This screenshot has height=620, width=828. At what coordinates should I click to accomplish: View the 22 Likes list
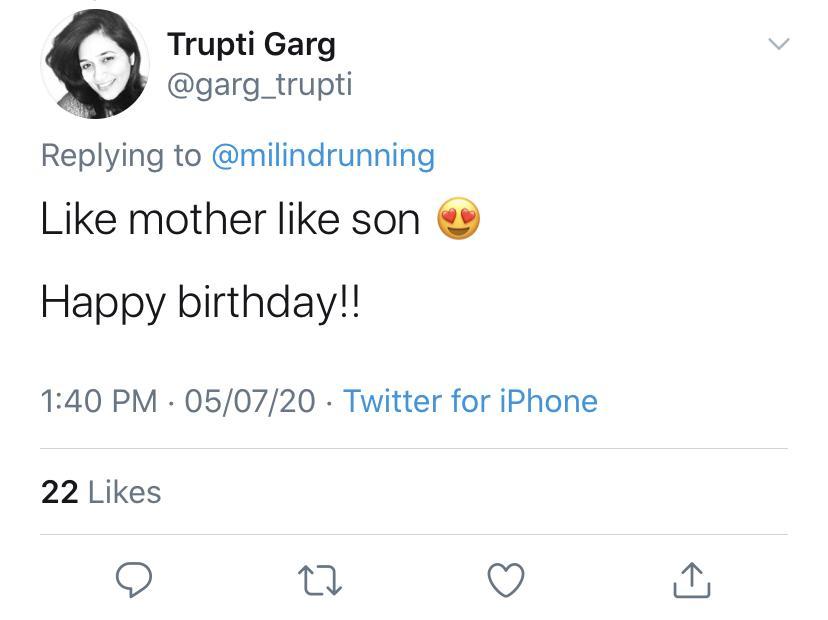(101, 492)
